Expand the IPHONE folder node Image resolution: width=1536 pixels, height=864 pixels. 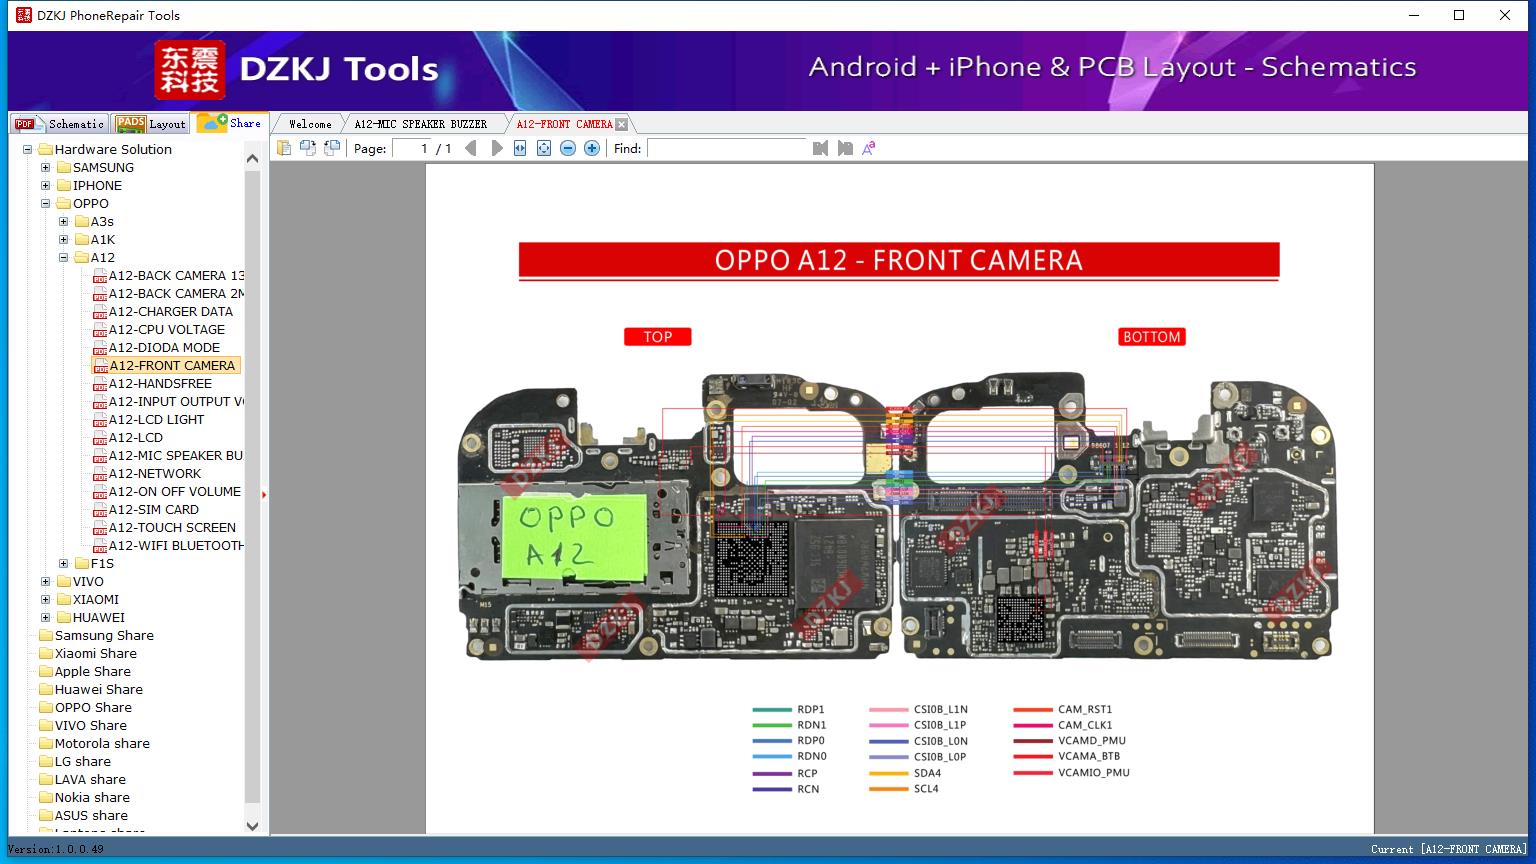click(x=46, y=186)
